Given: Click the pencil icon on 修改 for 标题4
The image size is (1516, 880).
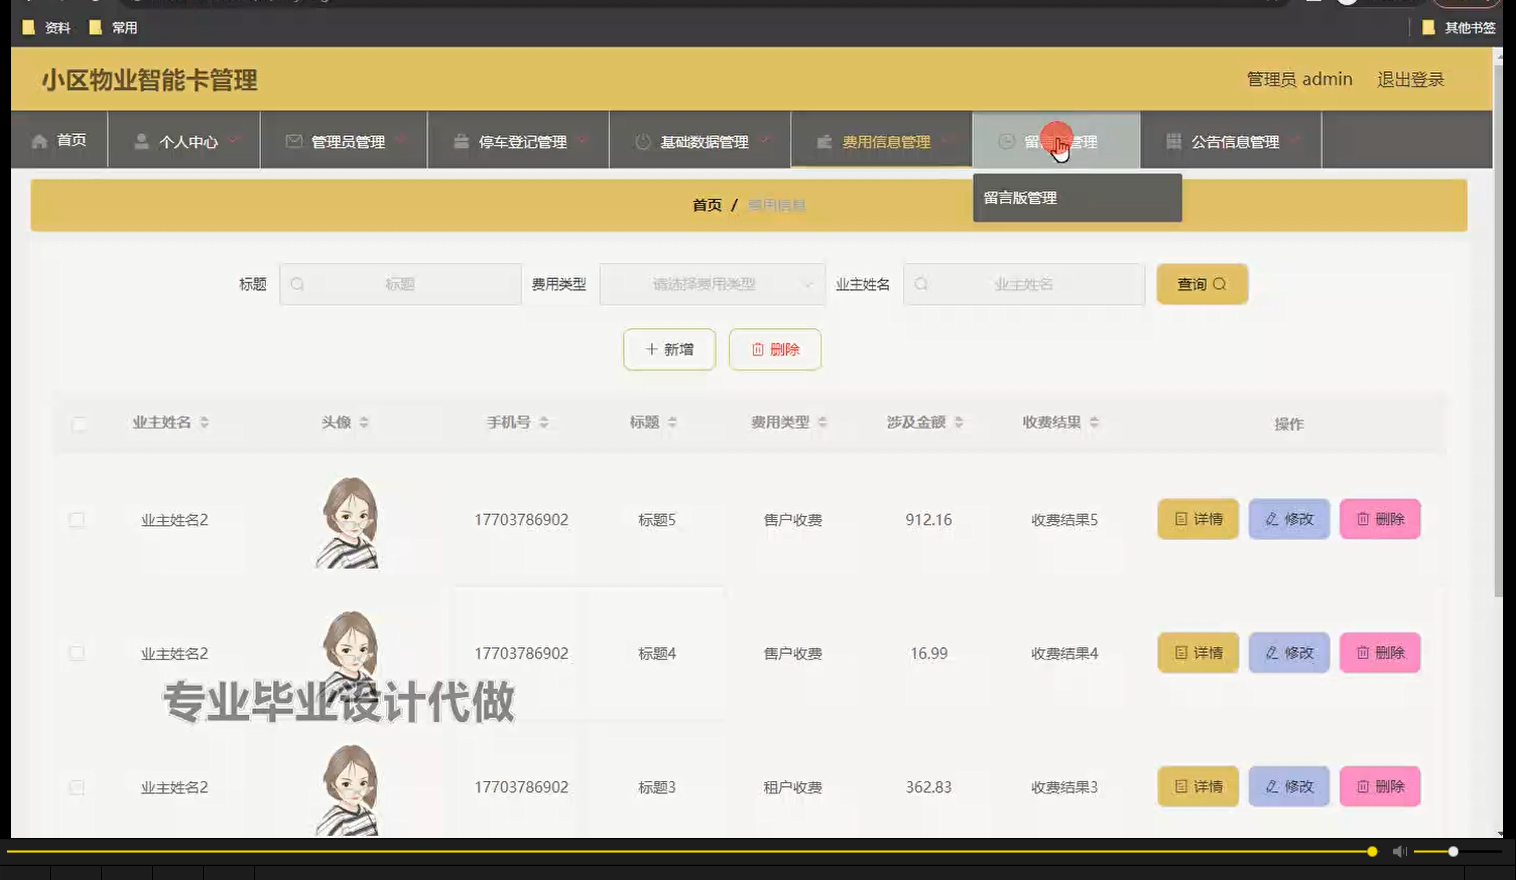Looking at the screenshot, I should pos(1271,652).
